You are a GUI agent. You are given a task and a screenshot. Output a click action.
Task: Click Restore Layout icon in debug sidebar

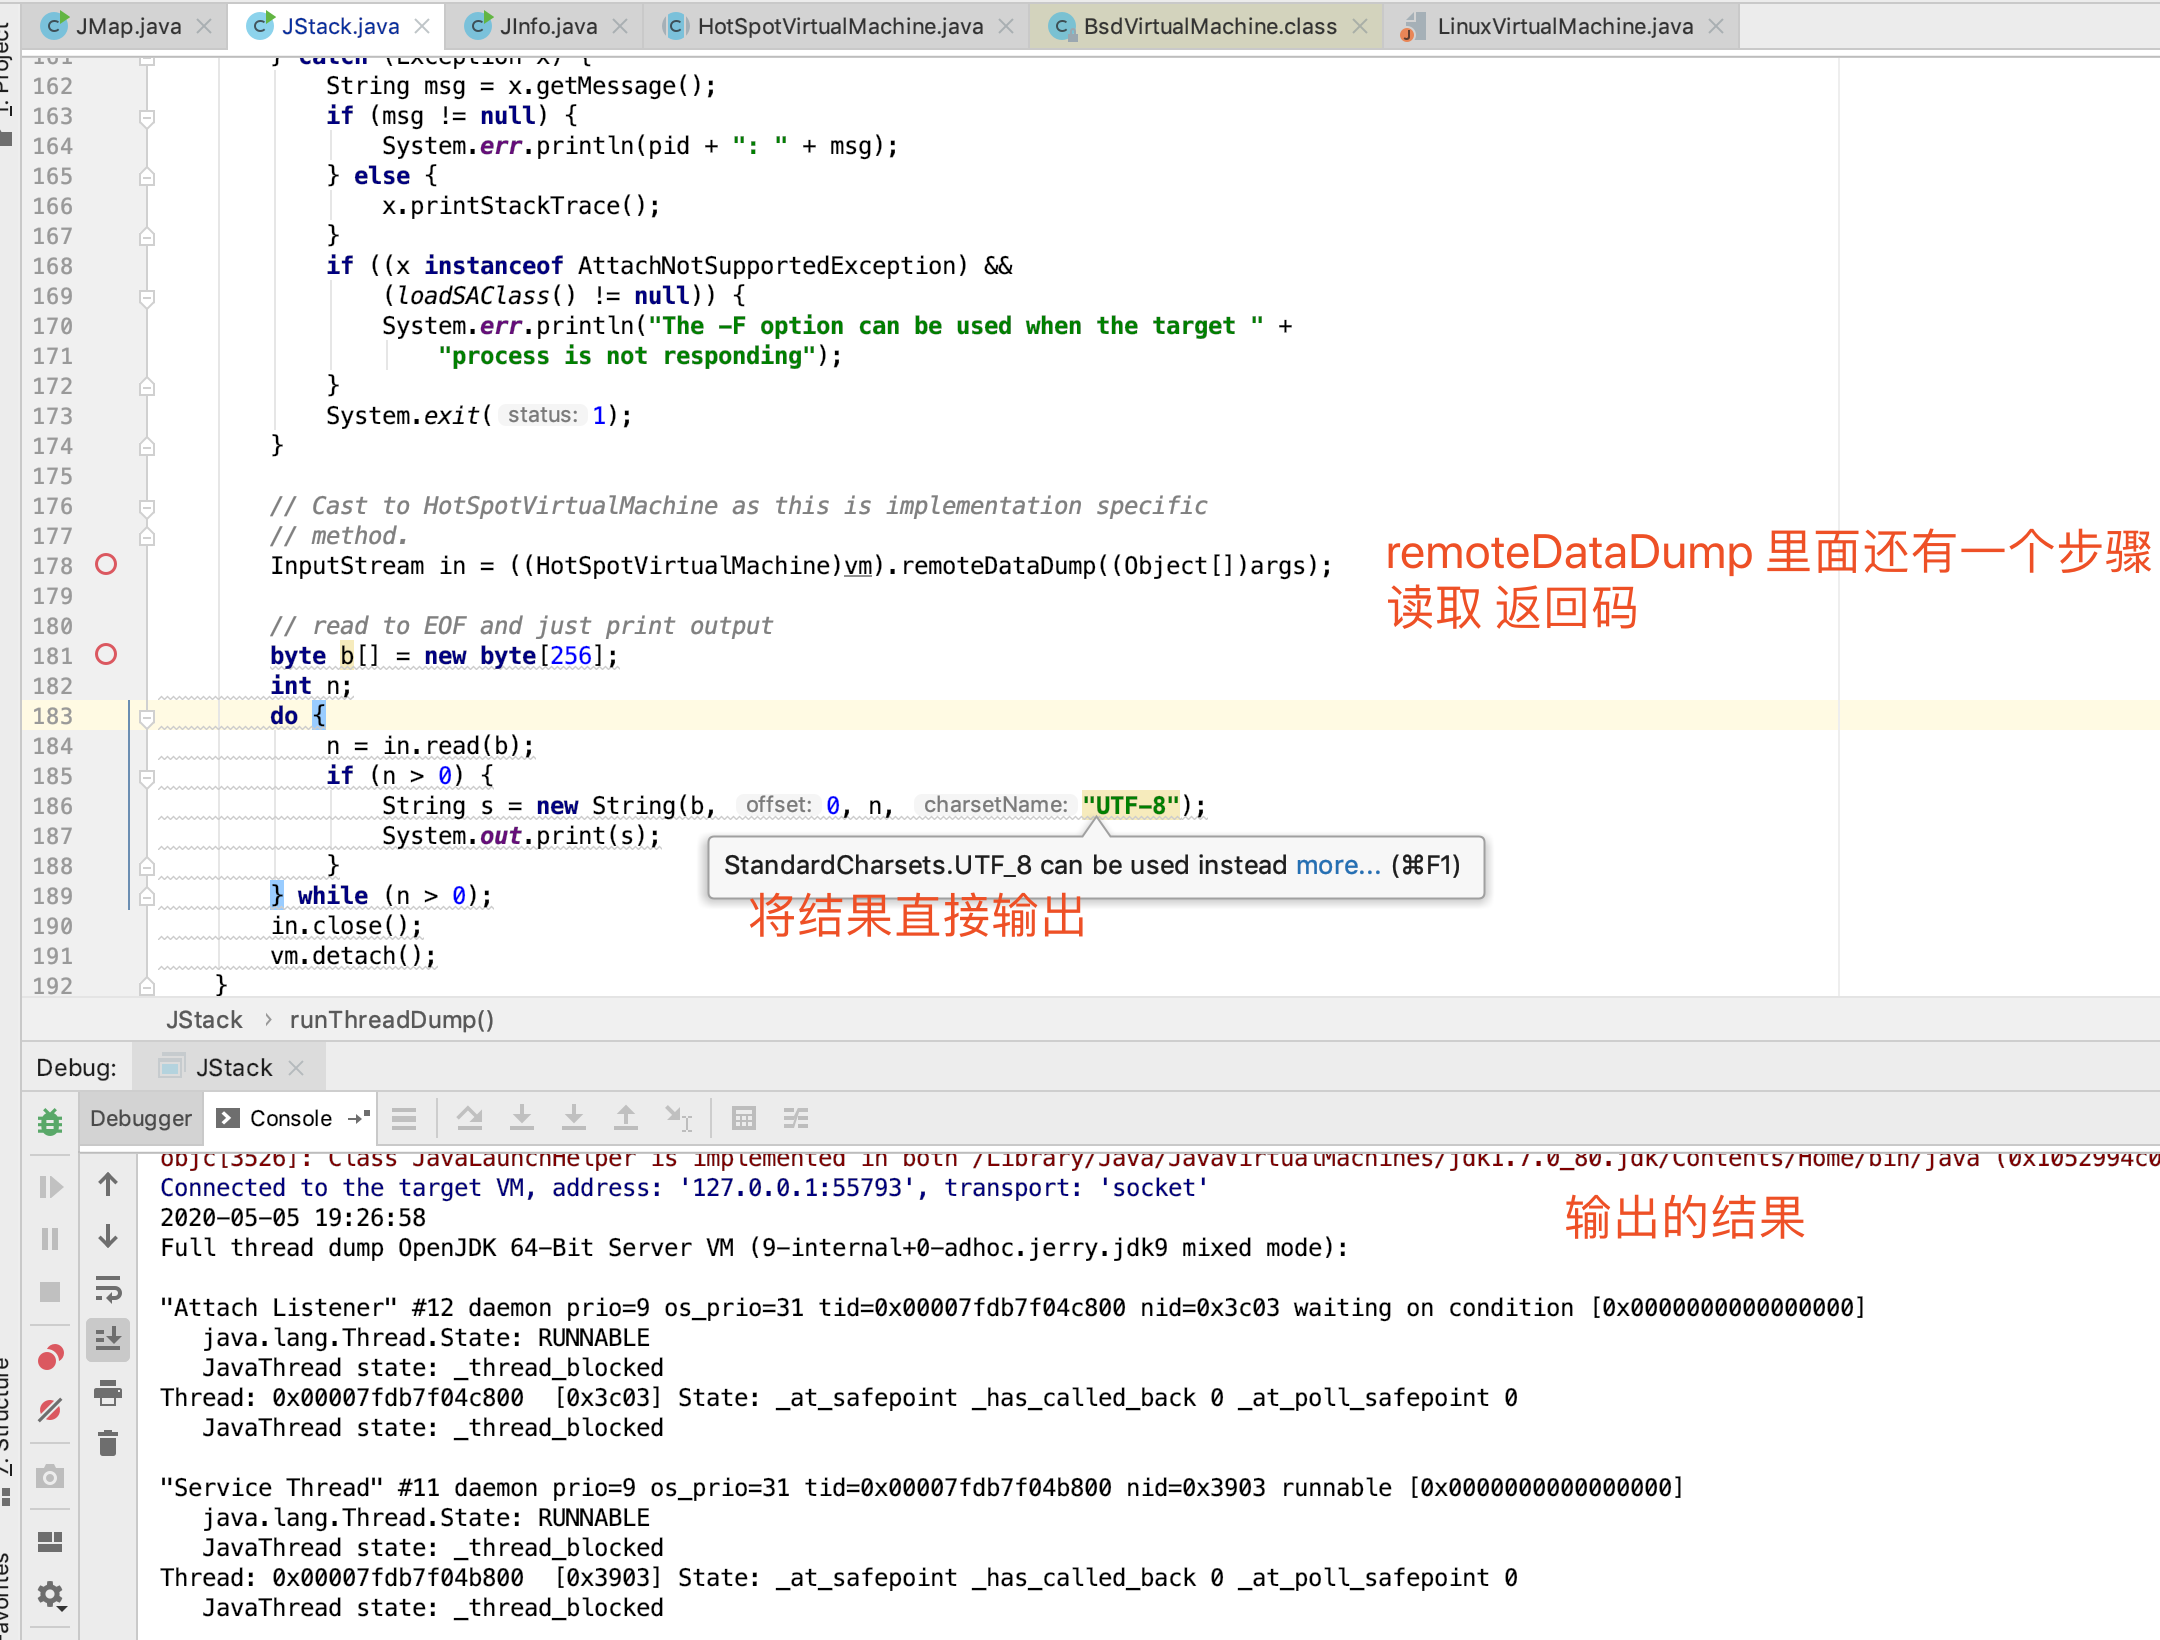[x=50, y=1542]
